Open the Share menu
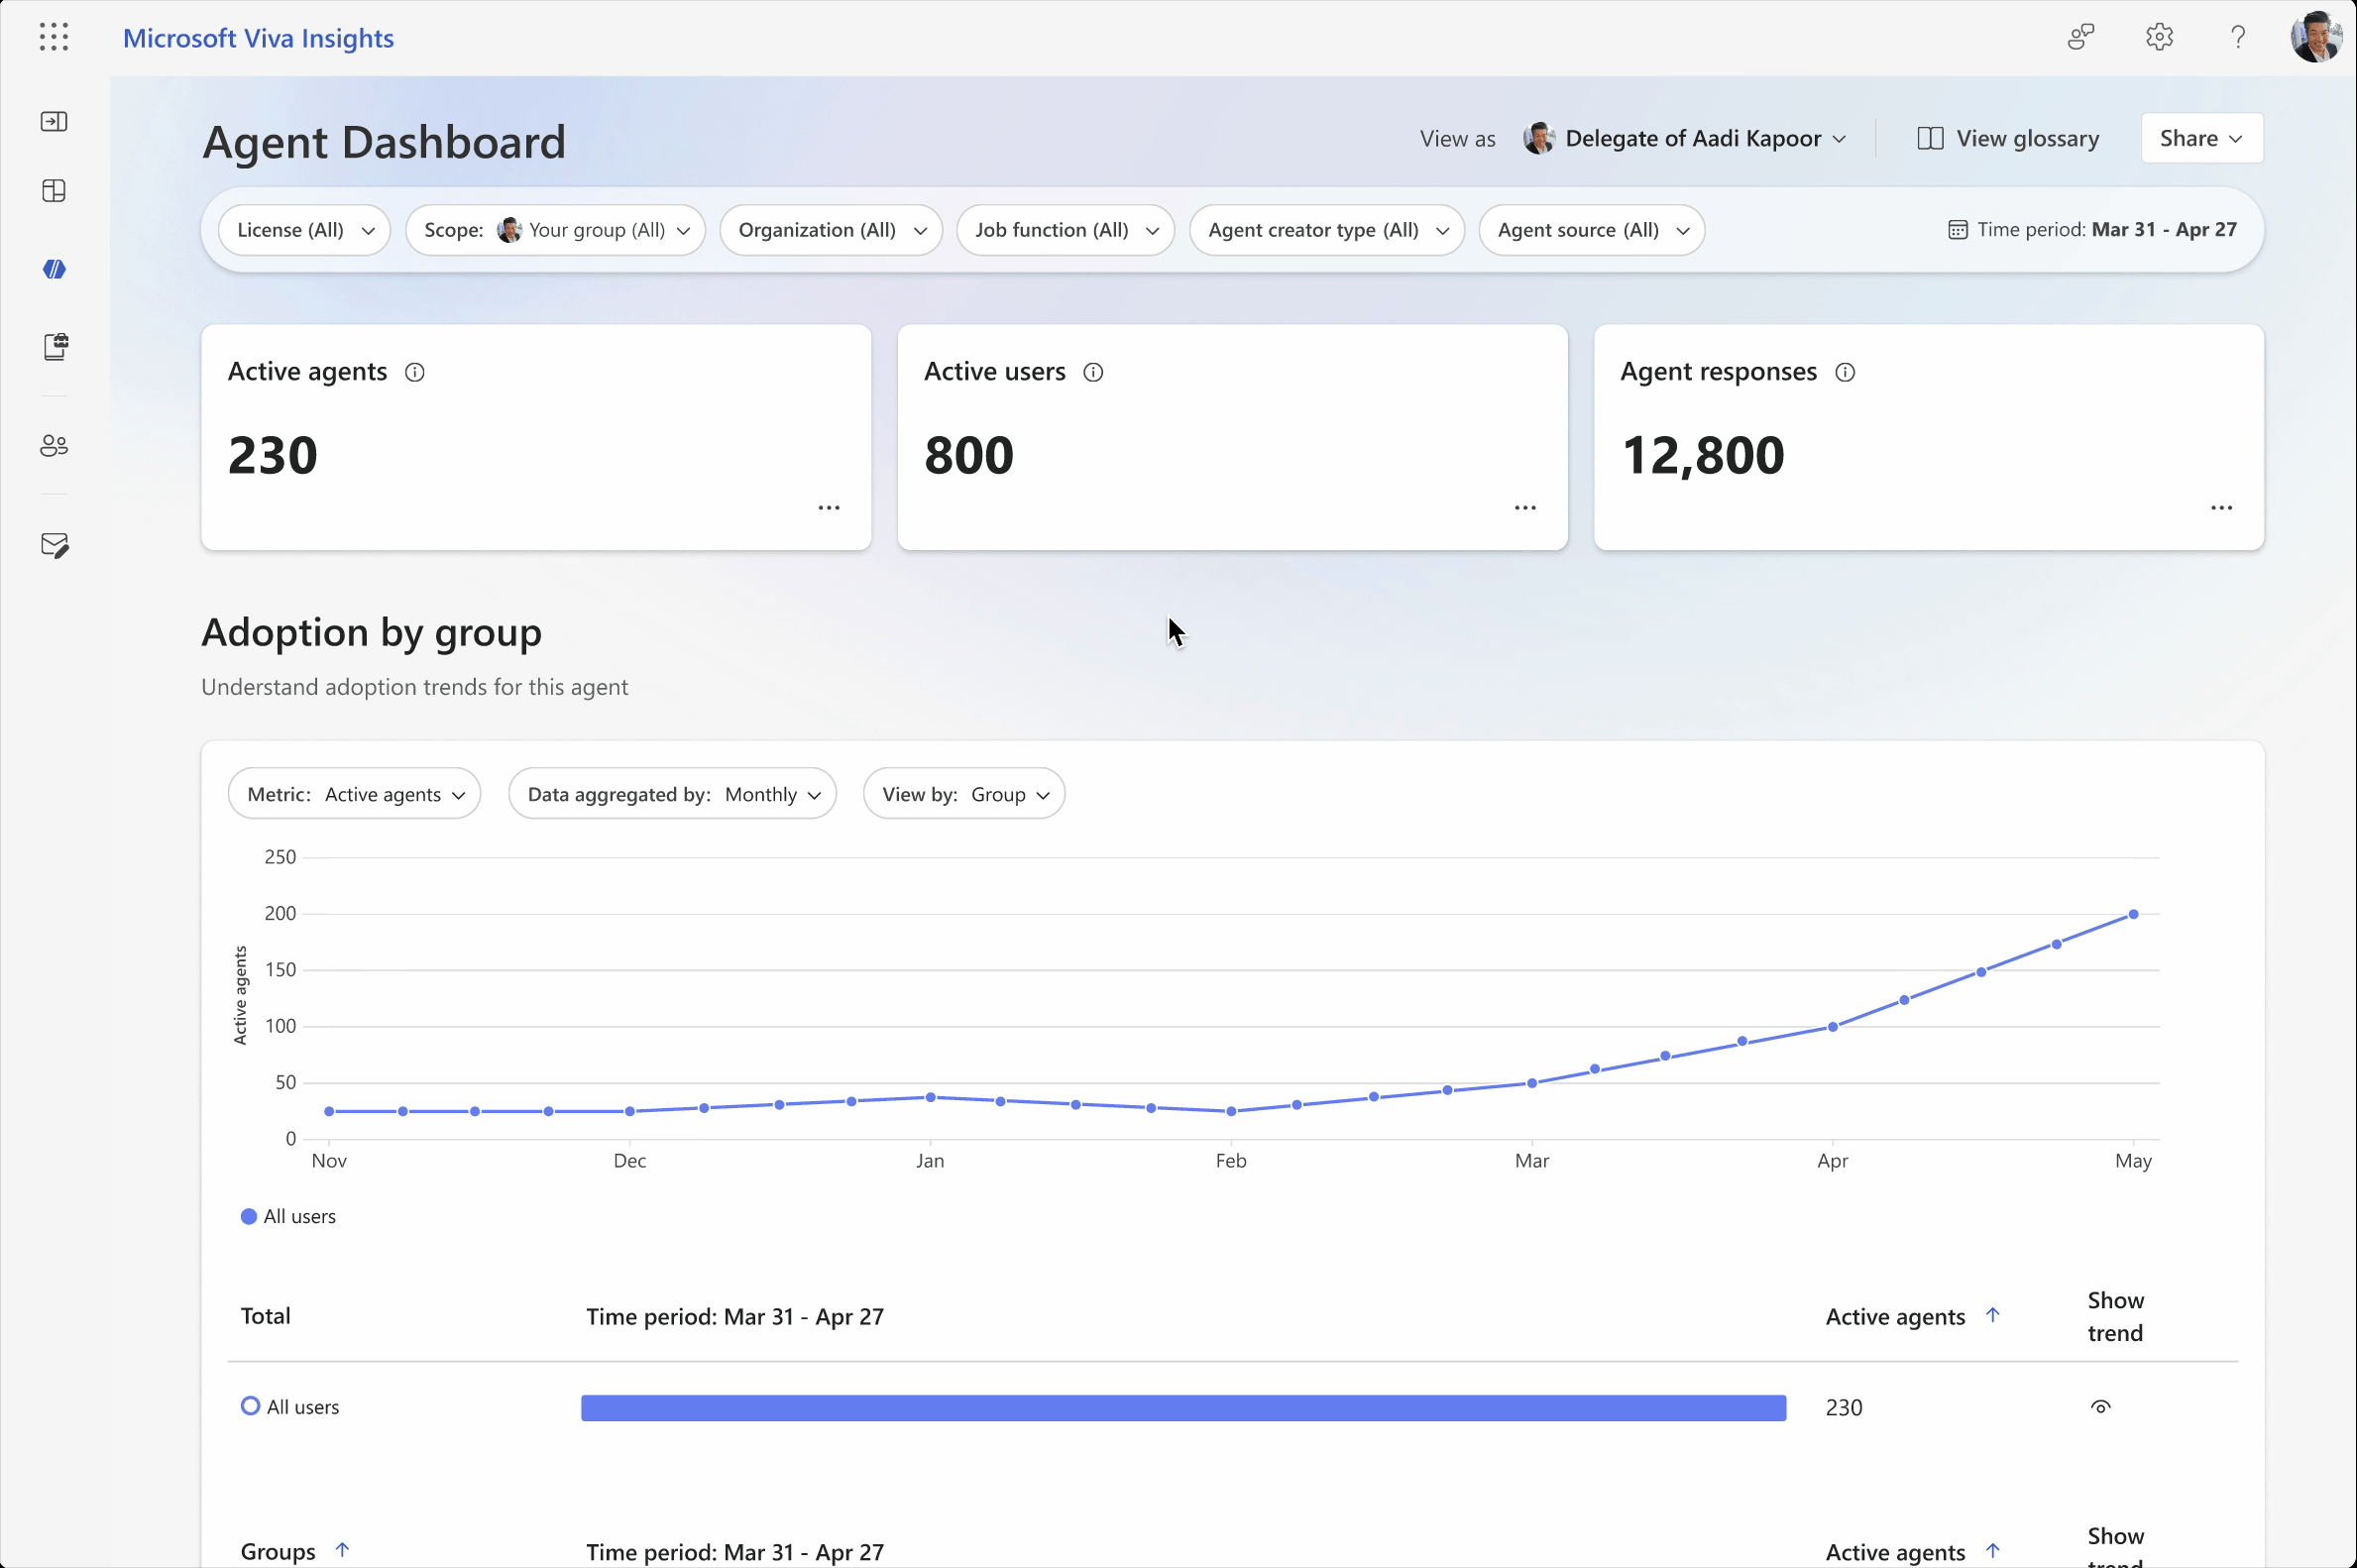This screenshot has width=2357, height=1568. [x=2201, y=138]
